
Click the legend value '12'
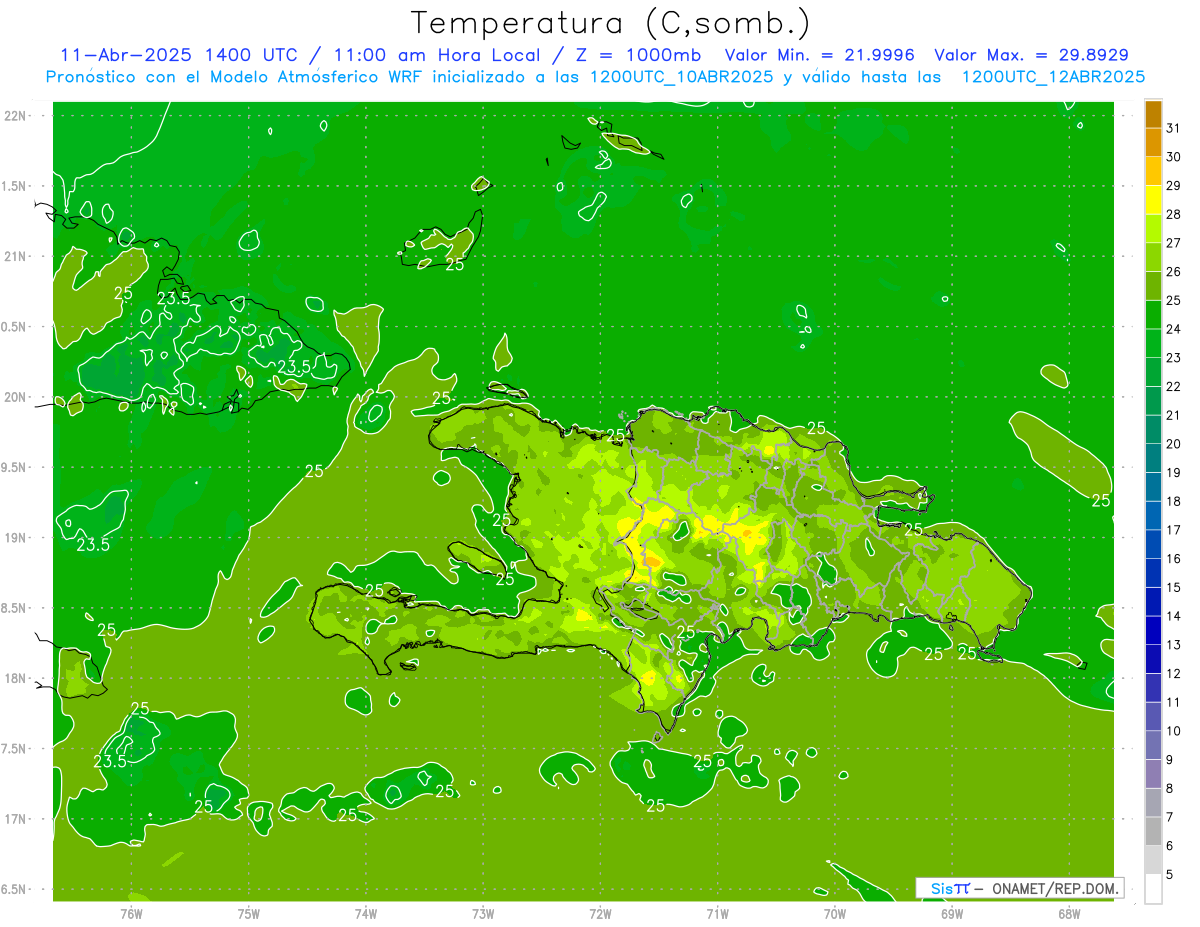(x=1174, y=674)
